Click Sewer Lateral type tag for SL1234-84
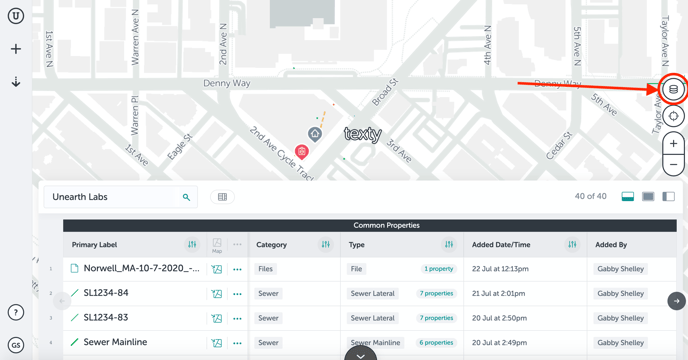 (373, 293)
